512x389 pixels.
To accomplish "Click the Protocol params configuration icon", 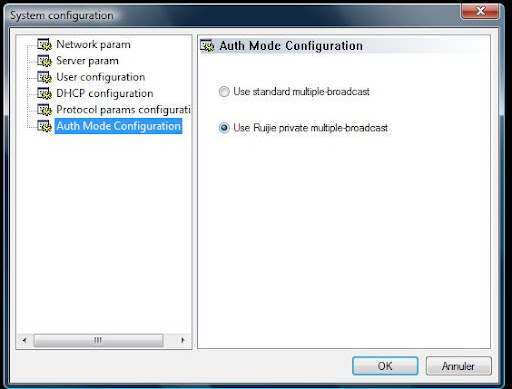I will point(44,110).
